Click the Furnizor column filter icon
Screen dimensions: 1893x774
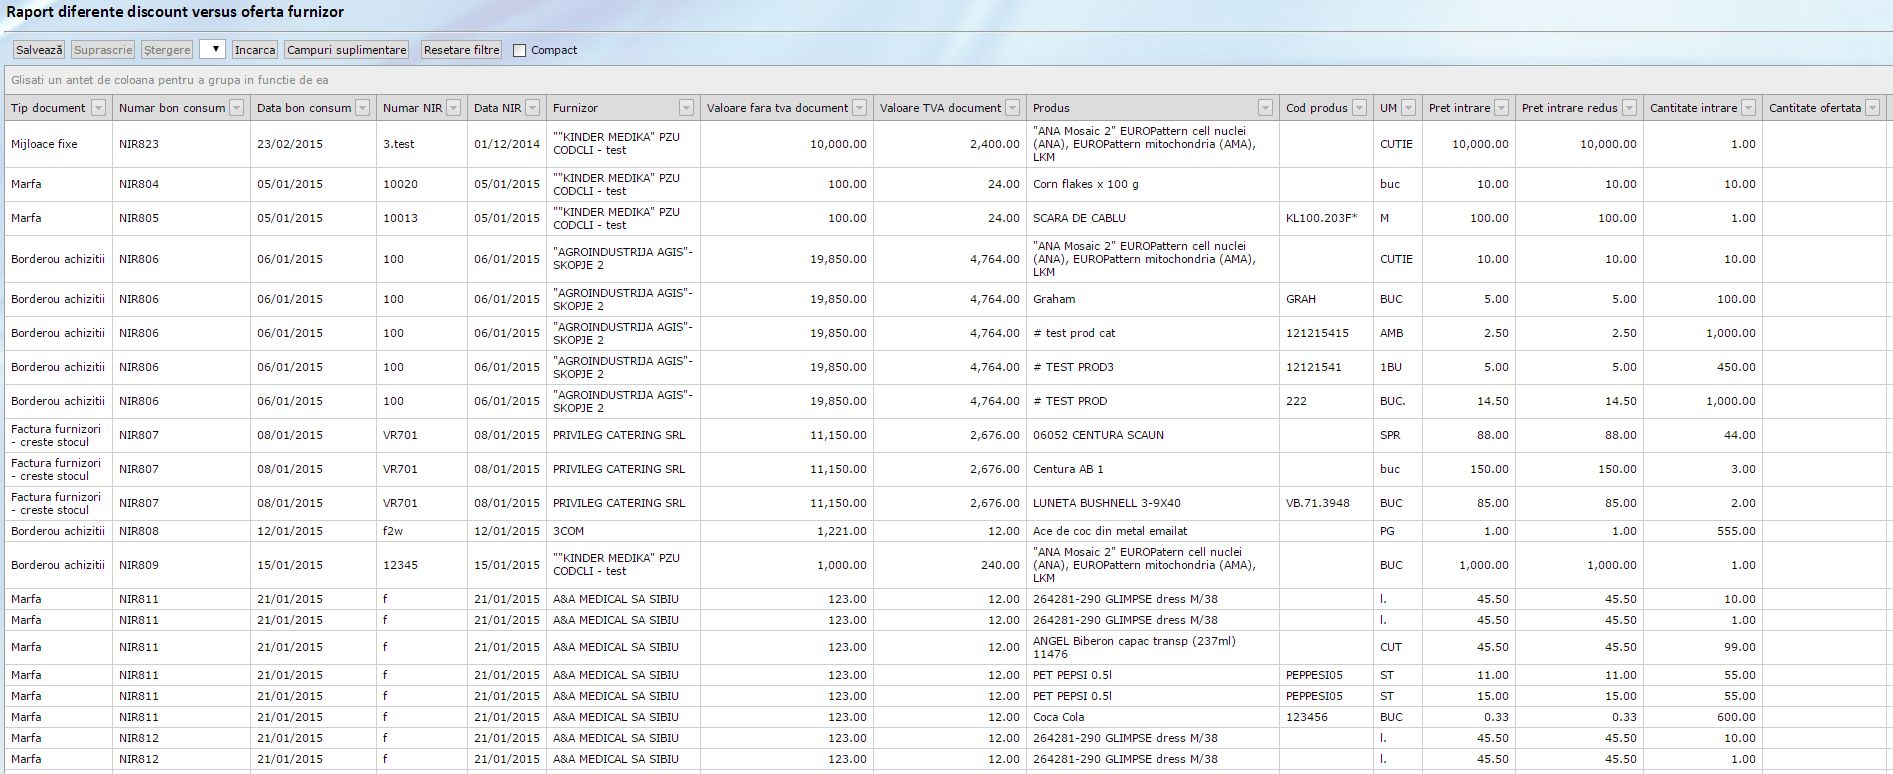tap(686, 108)
